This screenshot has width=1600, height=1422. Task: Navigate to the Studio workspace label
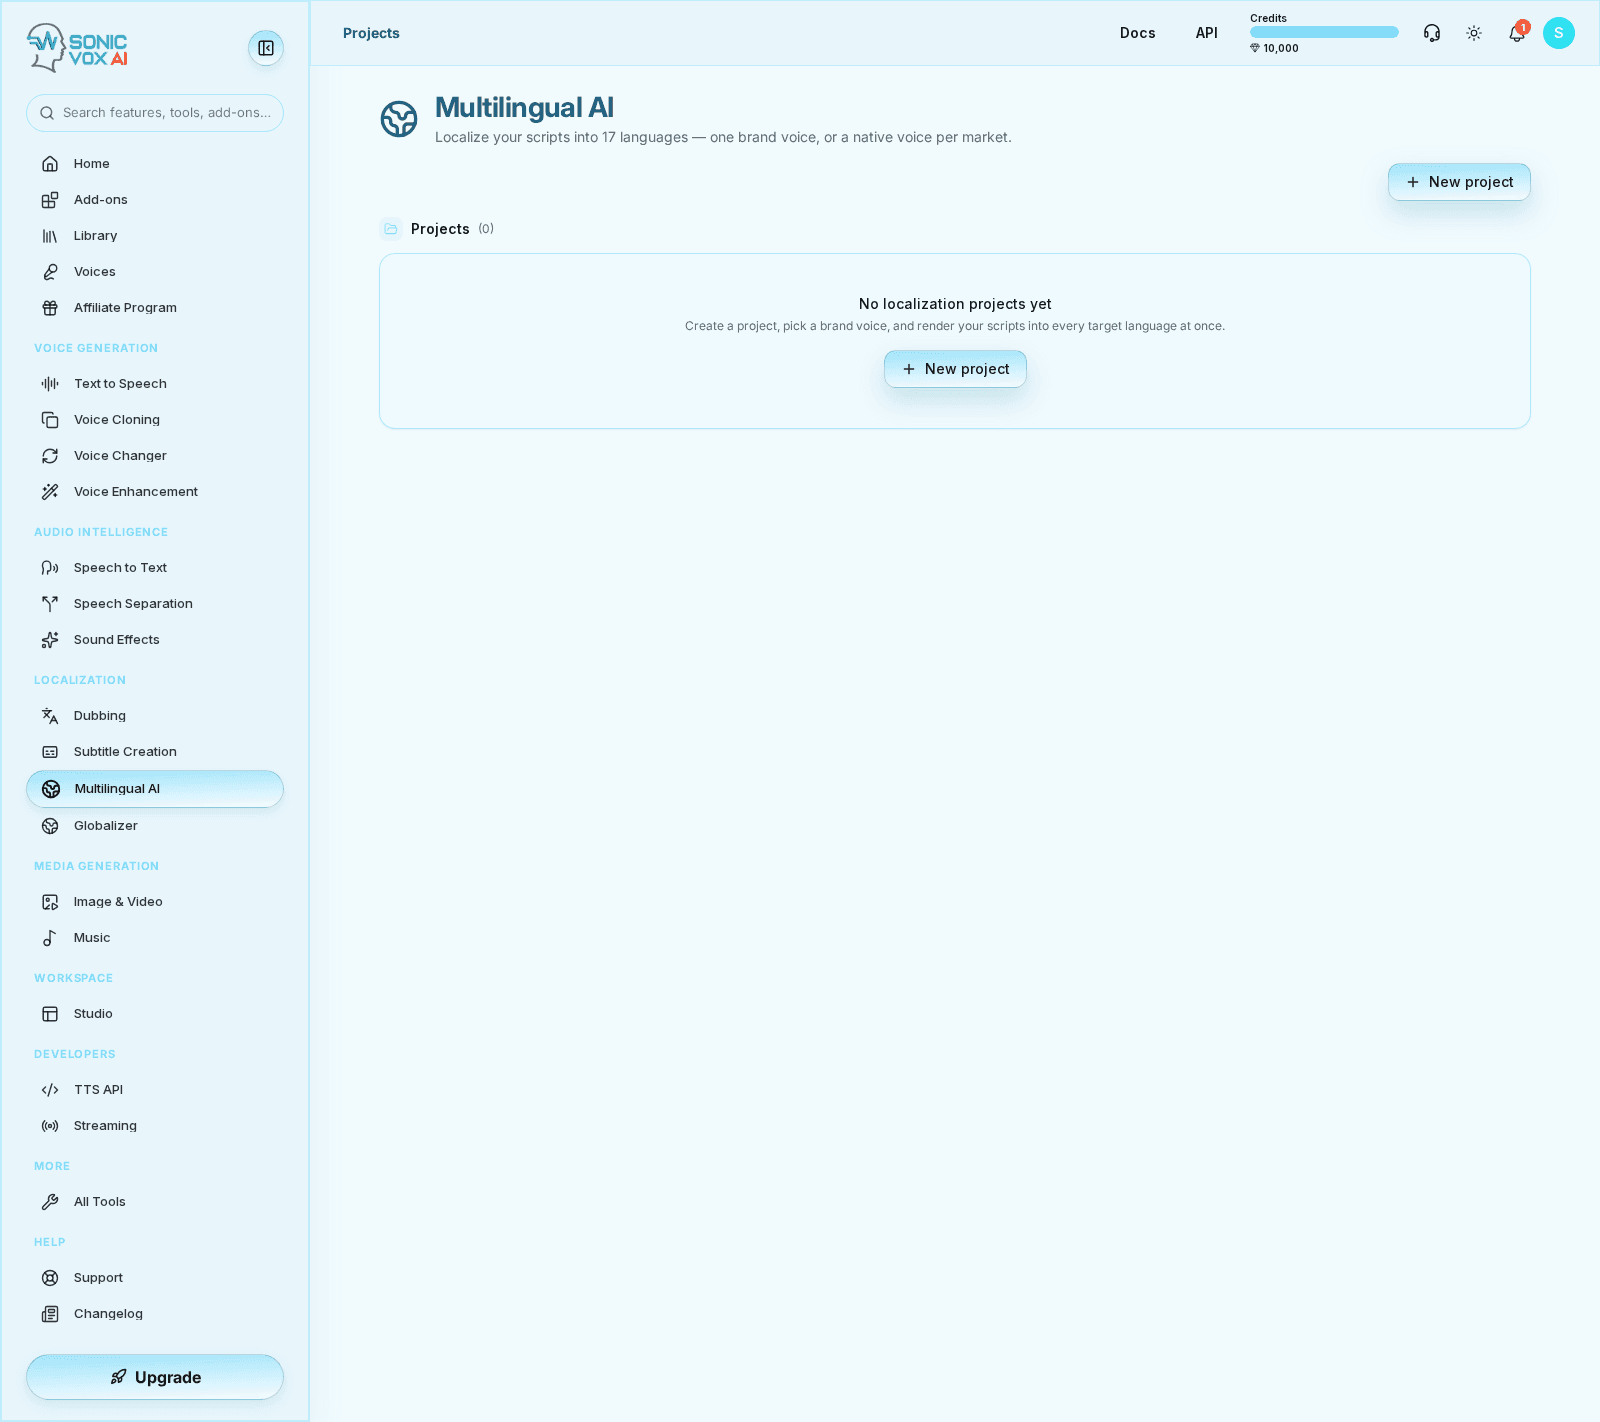93,1014
